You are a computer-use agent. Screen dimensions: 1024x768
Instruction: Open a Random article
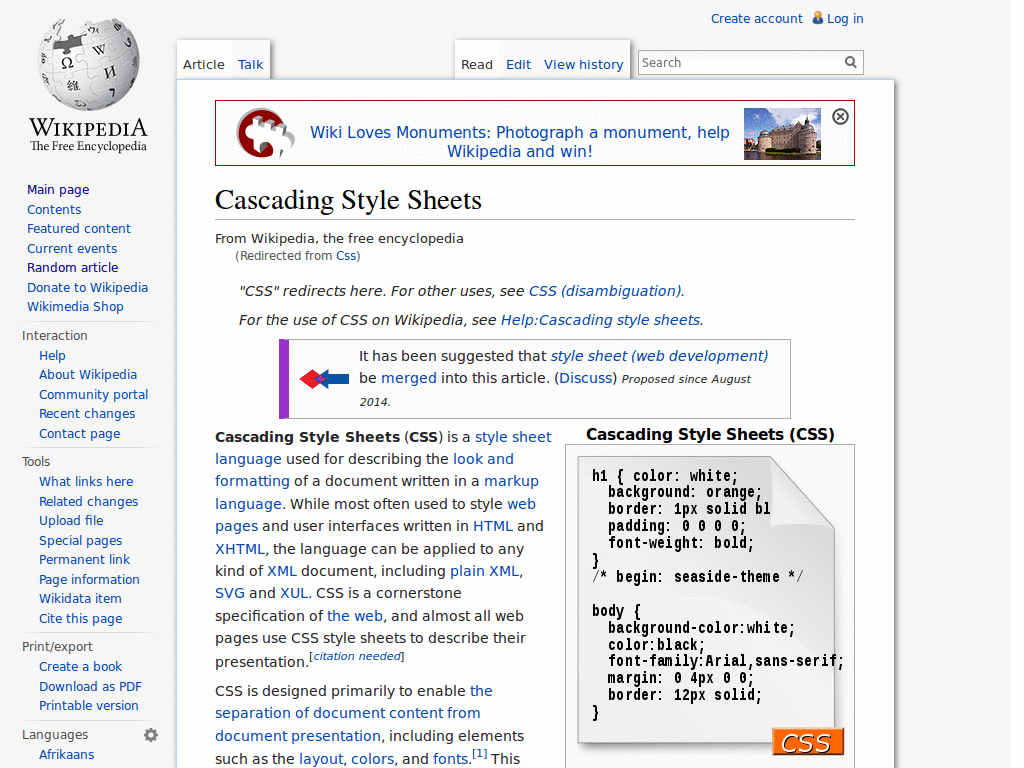72,268
